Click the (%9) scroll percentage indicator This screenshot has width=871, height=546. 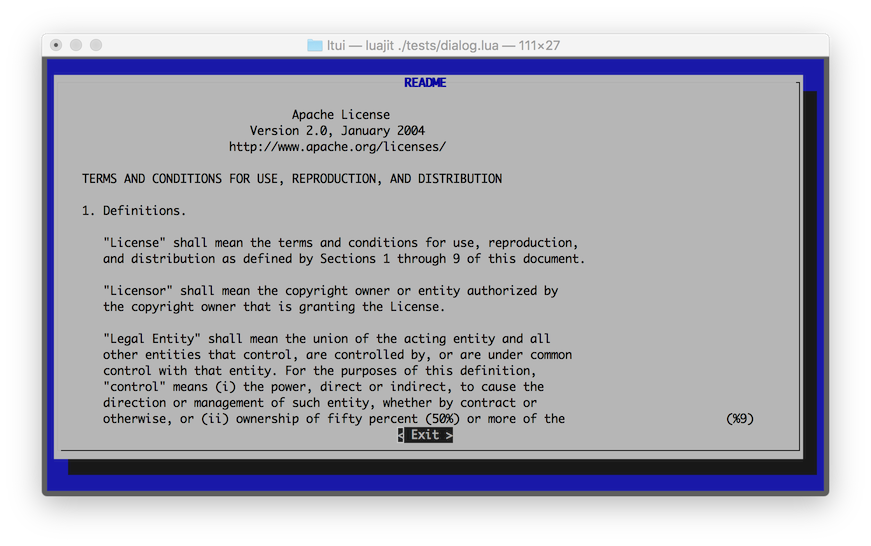(739, 419)
